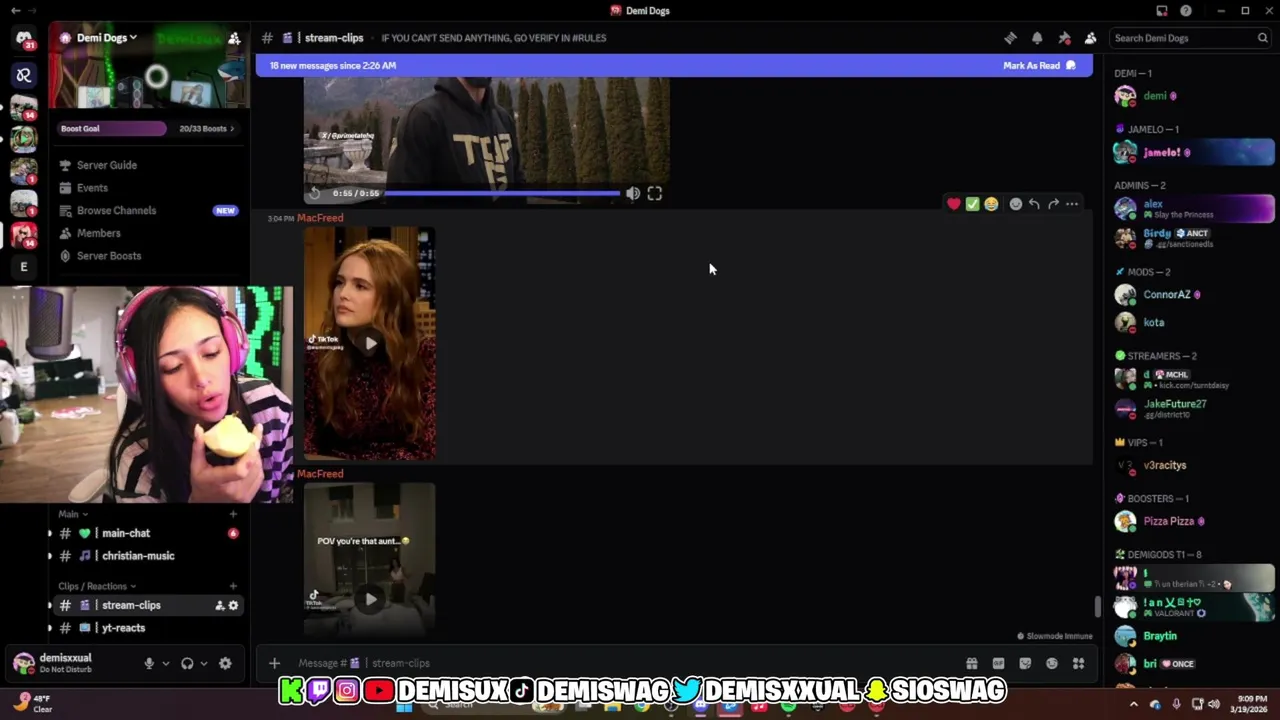React with laughing crying emoji
1280x720 pixels.
click(x=991, y=204)
